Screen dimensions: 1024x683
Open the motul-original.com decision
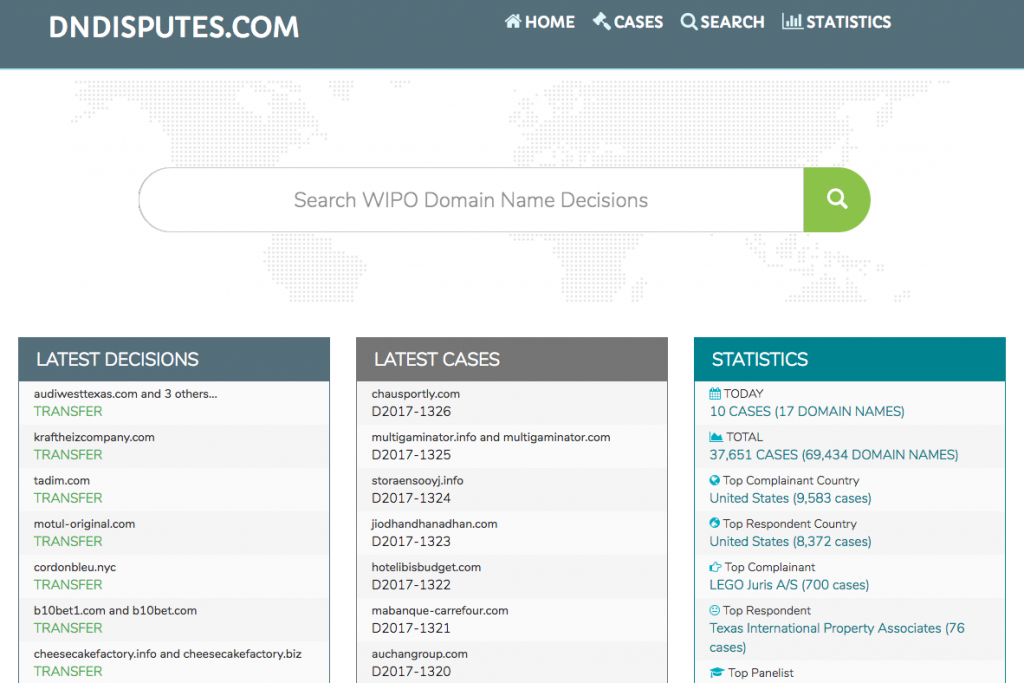84,524
